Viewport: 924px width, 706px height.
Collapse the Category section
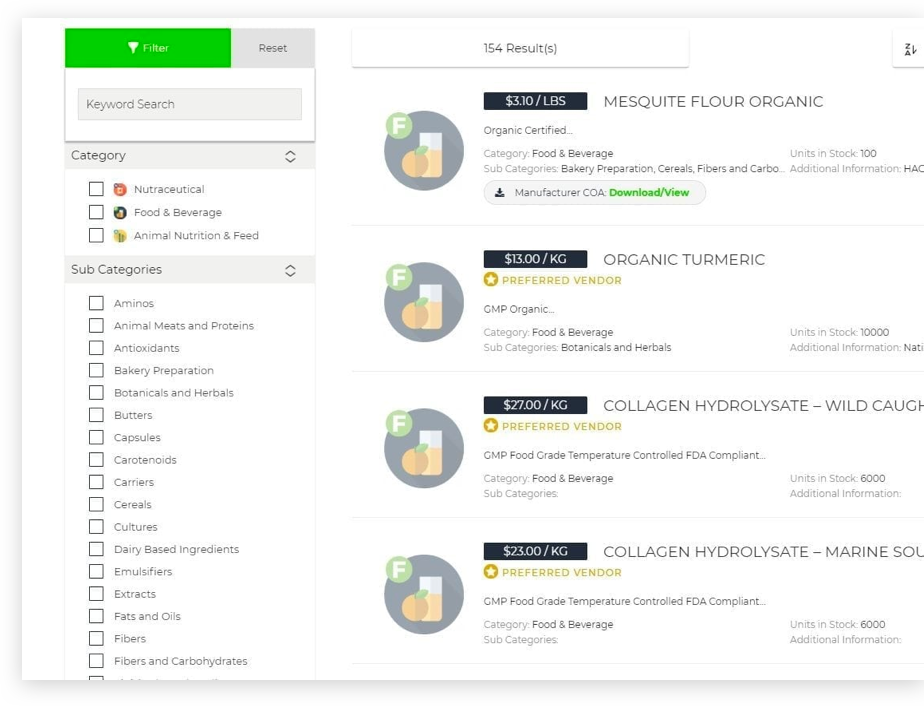pyautogui.click(x=290, y=156)
